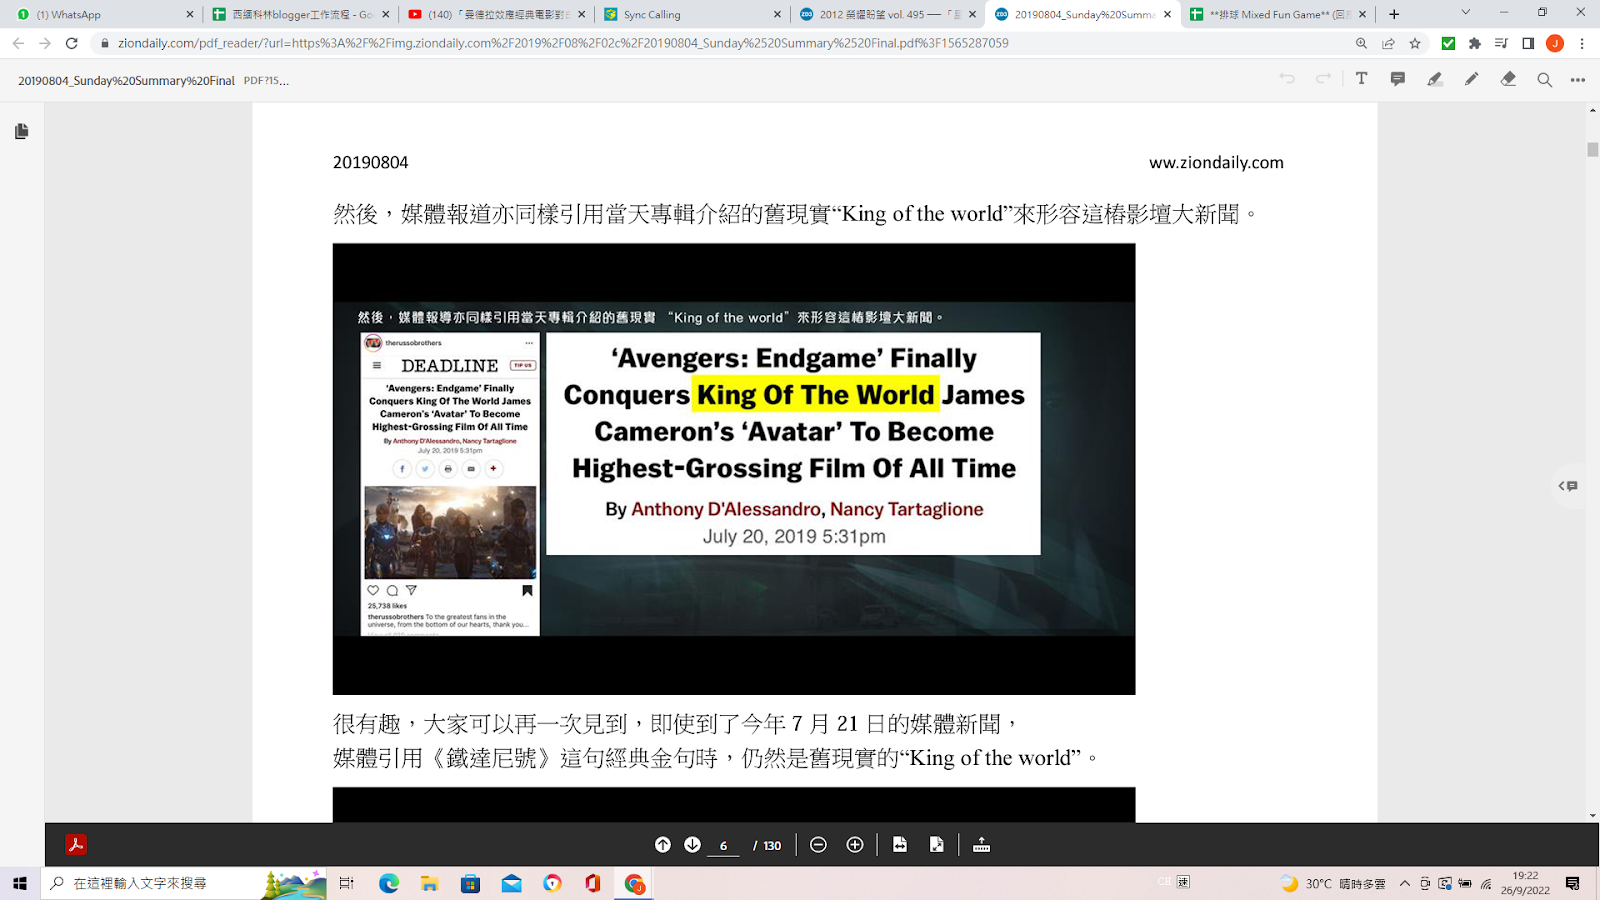Screen dimensions: 1600x900
Task: Click the www.ziondaily.com header text
Action: pyautogui.click(x=1216, y=162)
